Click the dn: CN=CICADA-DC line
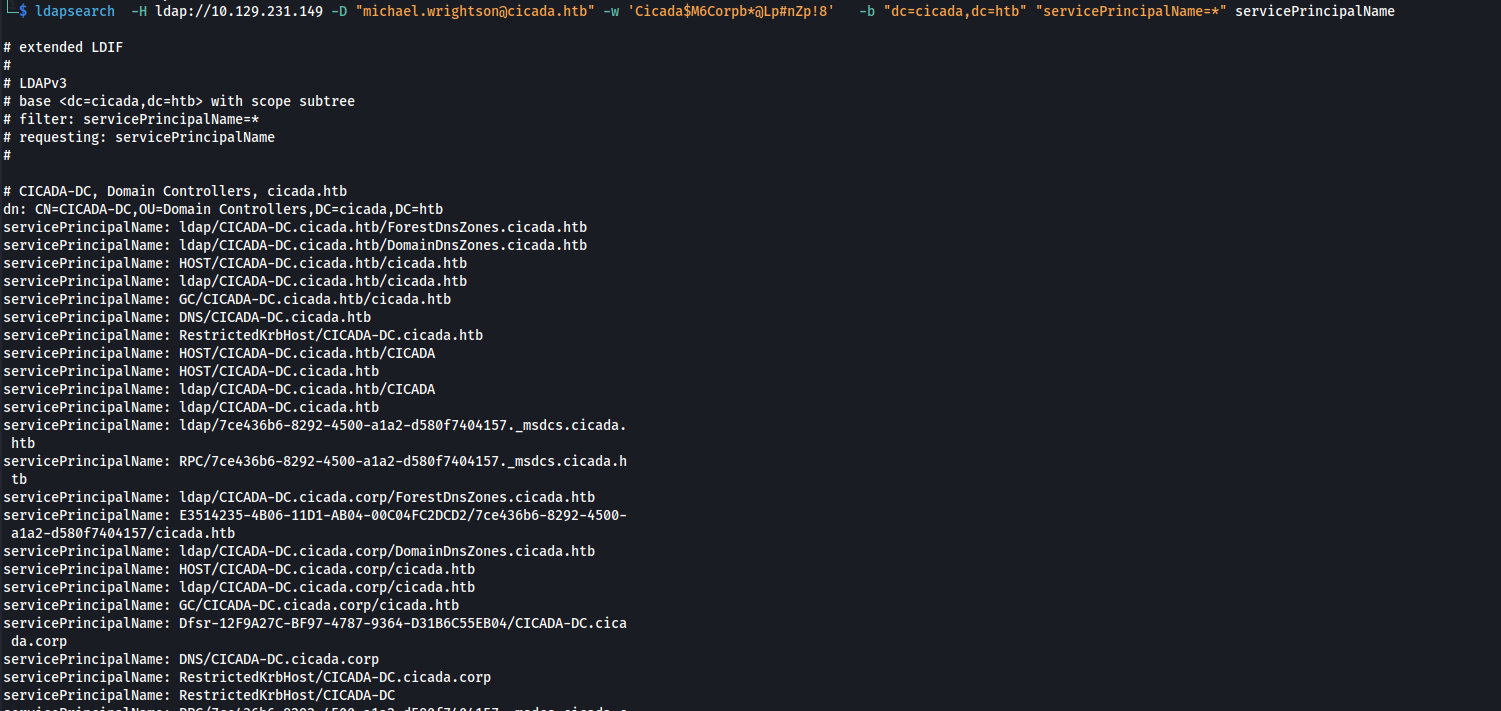 point(223,209)
